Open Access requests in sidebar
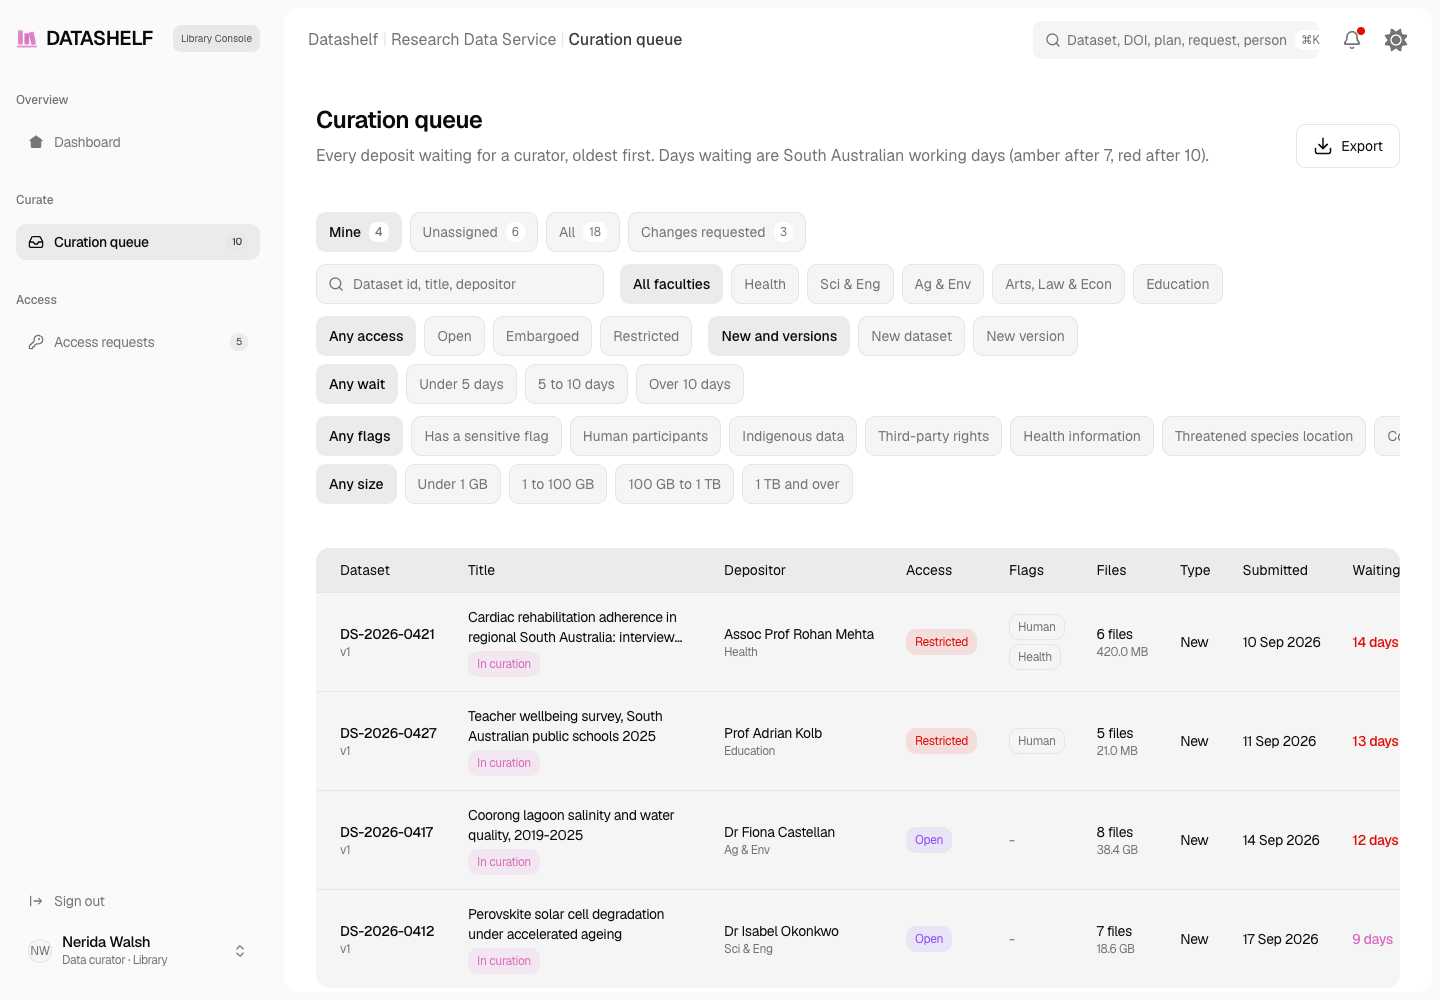 click(138, 342)
